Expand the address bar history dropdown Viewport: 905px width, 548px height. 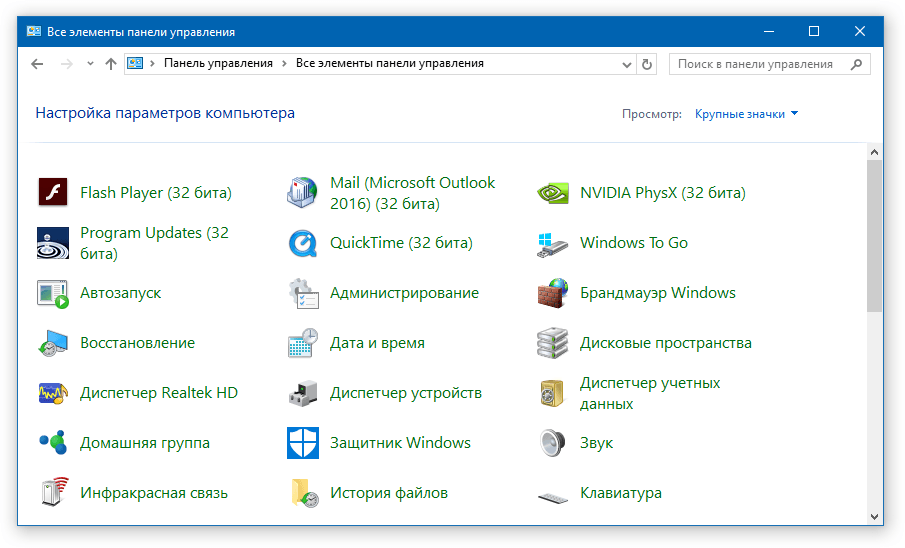[x=627, y=64]
